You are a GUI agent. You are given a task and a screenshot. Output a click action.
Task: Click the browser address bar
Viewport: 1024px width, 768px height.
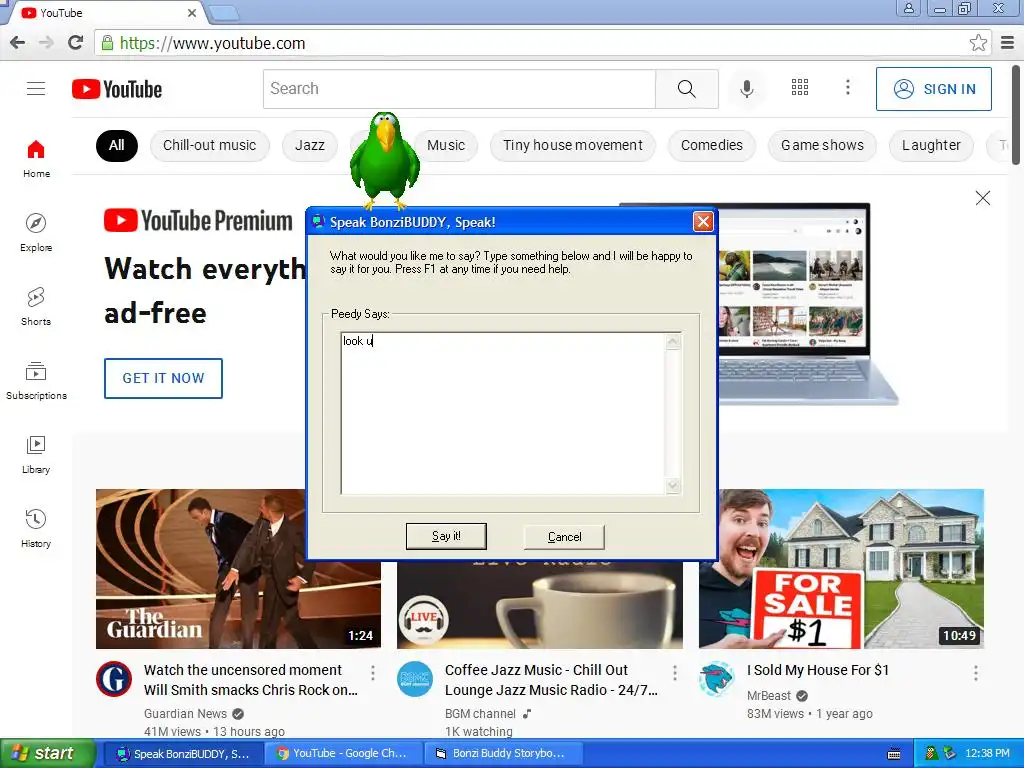(536, 43)
